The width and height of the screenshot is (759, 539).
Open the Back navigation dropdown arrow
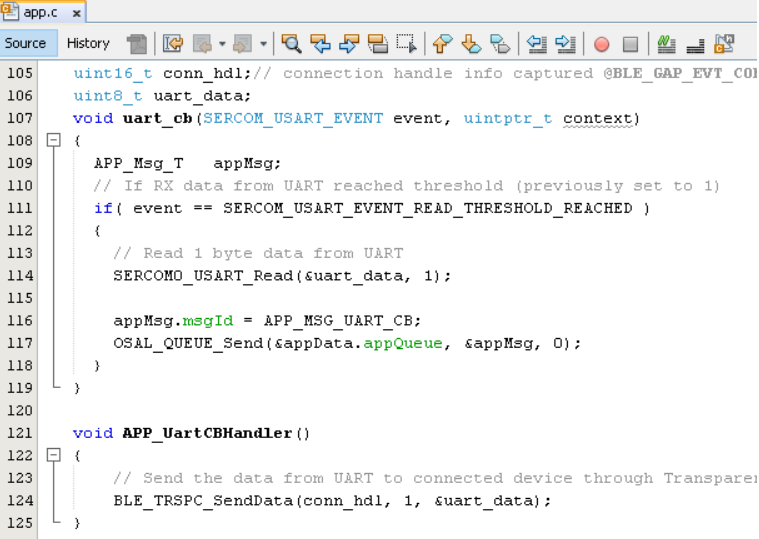(222, 44)
